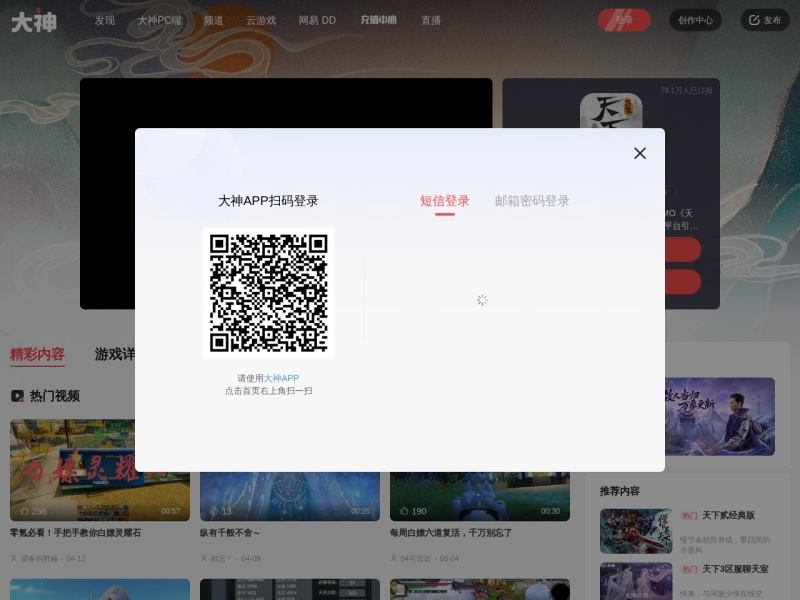Switch to the 短信登录 tab
Screen dimensions: 800x600
444,201
